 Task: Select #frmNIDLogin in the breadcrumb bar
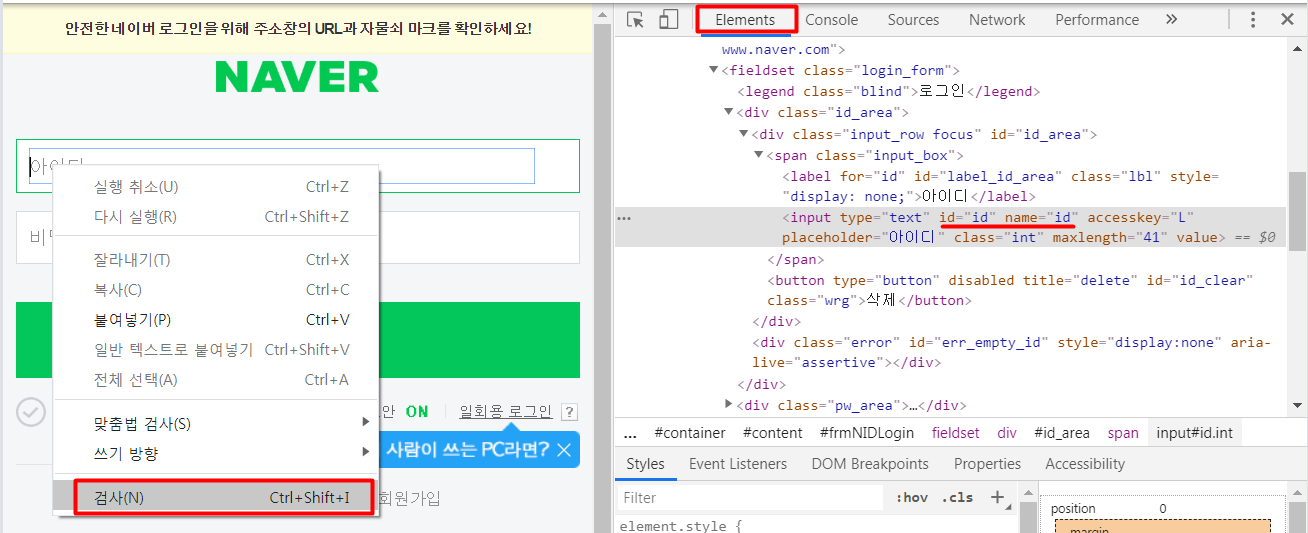pyautogui.click(x=866, y=433)
